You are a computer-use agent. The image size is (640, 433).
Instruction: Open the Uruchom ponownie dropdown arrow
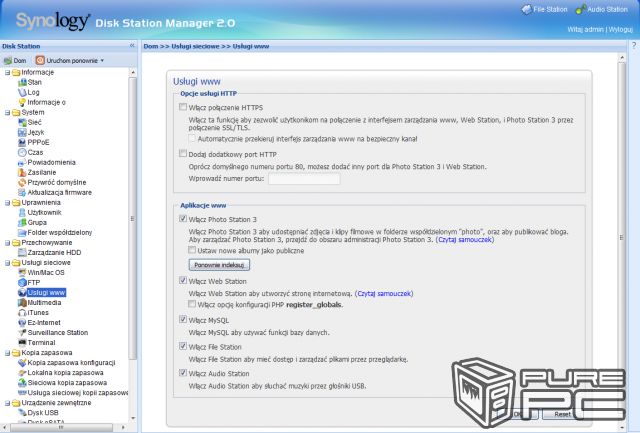pos(102,61)
